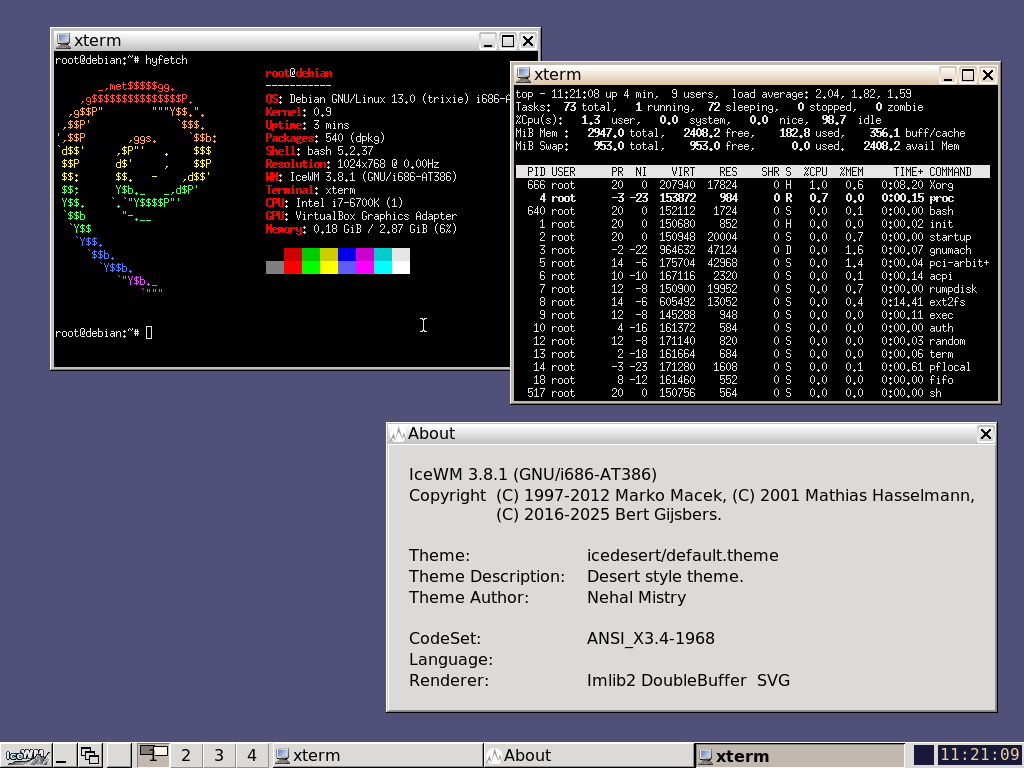Image resolution: width=1024 pixels, height=768 pixels.
Task: Click the periwinkle light-blue swatch in hyfetch
Action: pos(347,267)
